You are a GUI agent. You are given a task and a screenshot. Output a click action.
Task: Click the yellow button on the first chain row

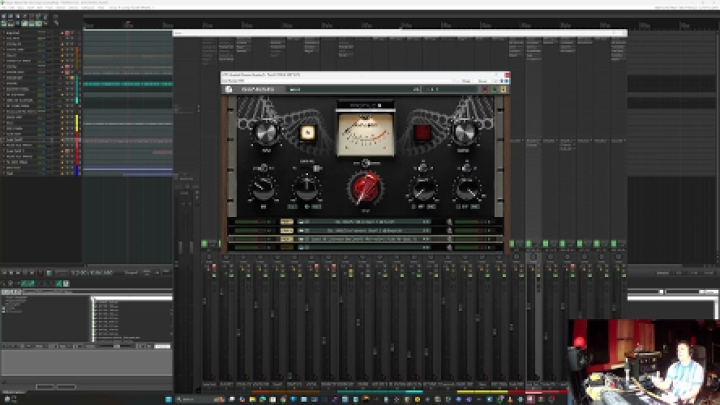click(287, 222)
